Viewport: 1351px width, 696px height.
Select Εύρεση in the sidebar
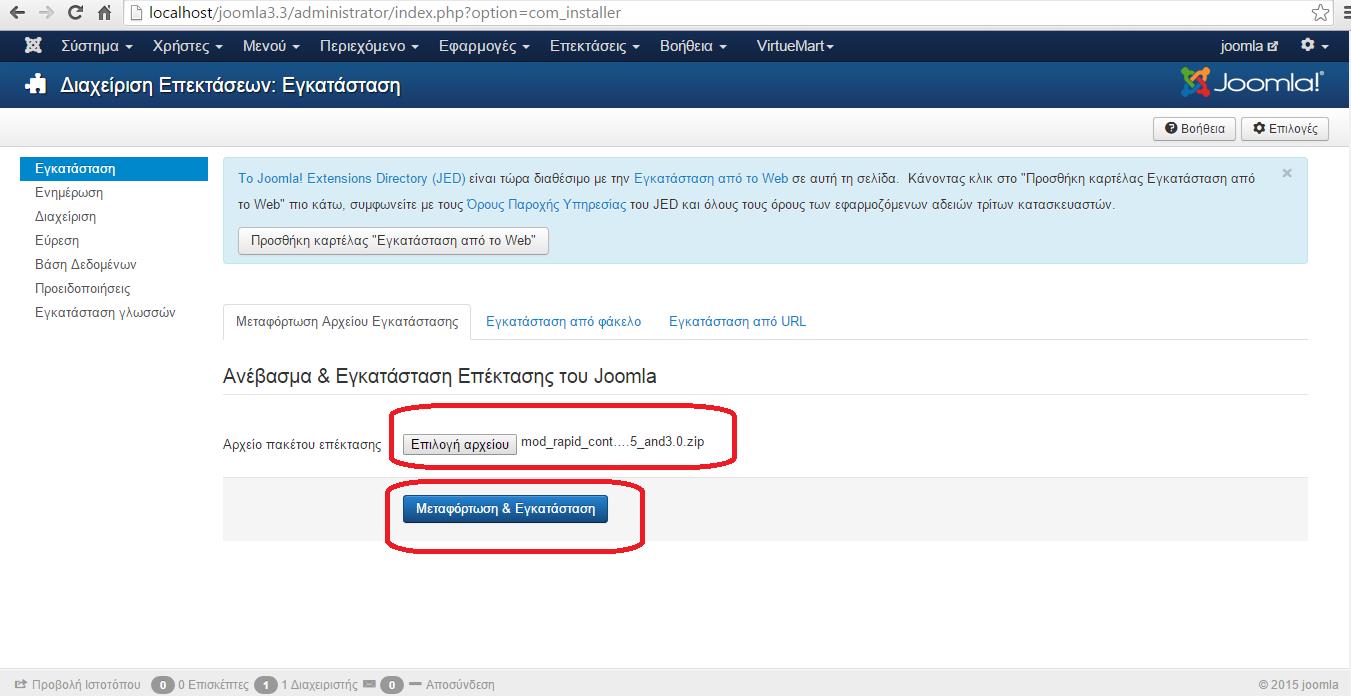click(x=57, y=240)
